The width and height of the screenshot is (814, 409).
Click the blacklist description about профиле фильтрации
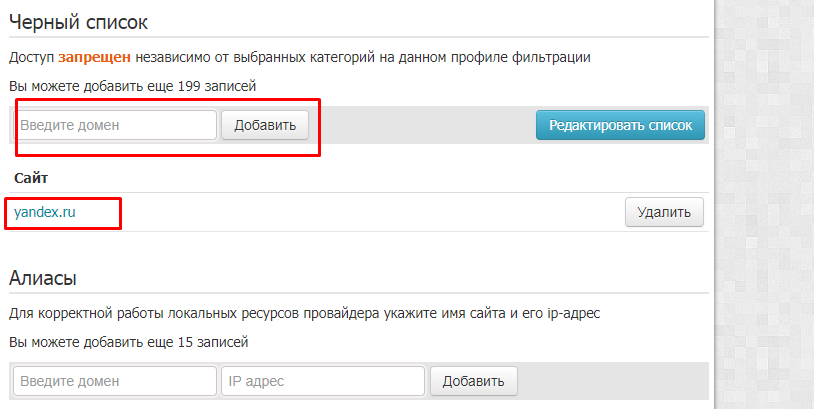(x=300, y=57)
